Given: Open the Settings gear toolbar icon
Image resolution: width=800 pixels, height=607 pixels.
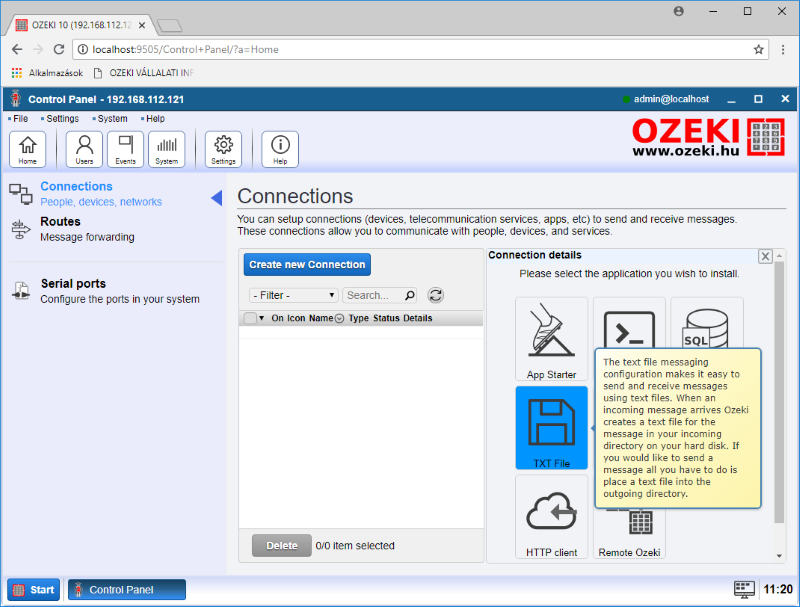Looking at the screenshot, I should coord(223,149).
